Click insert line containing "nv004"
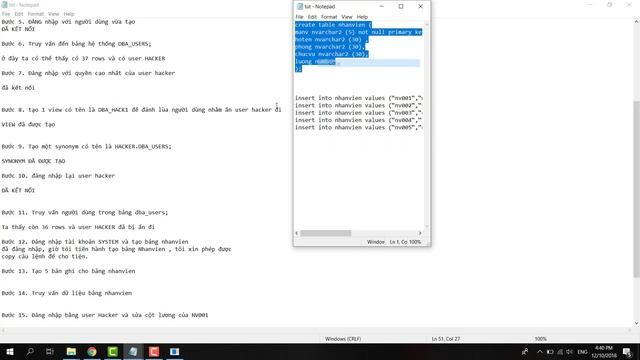Image resolution: width=640 pixels, height=360 pixels. (x=358, y=120)
